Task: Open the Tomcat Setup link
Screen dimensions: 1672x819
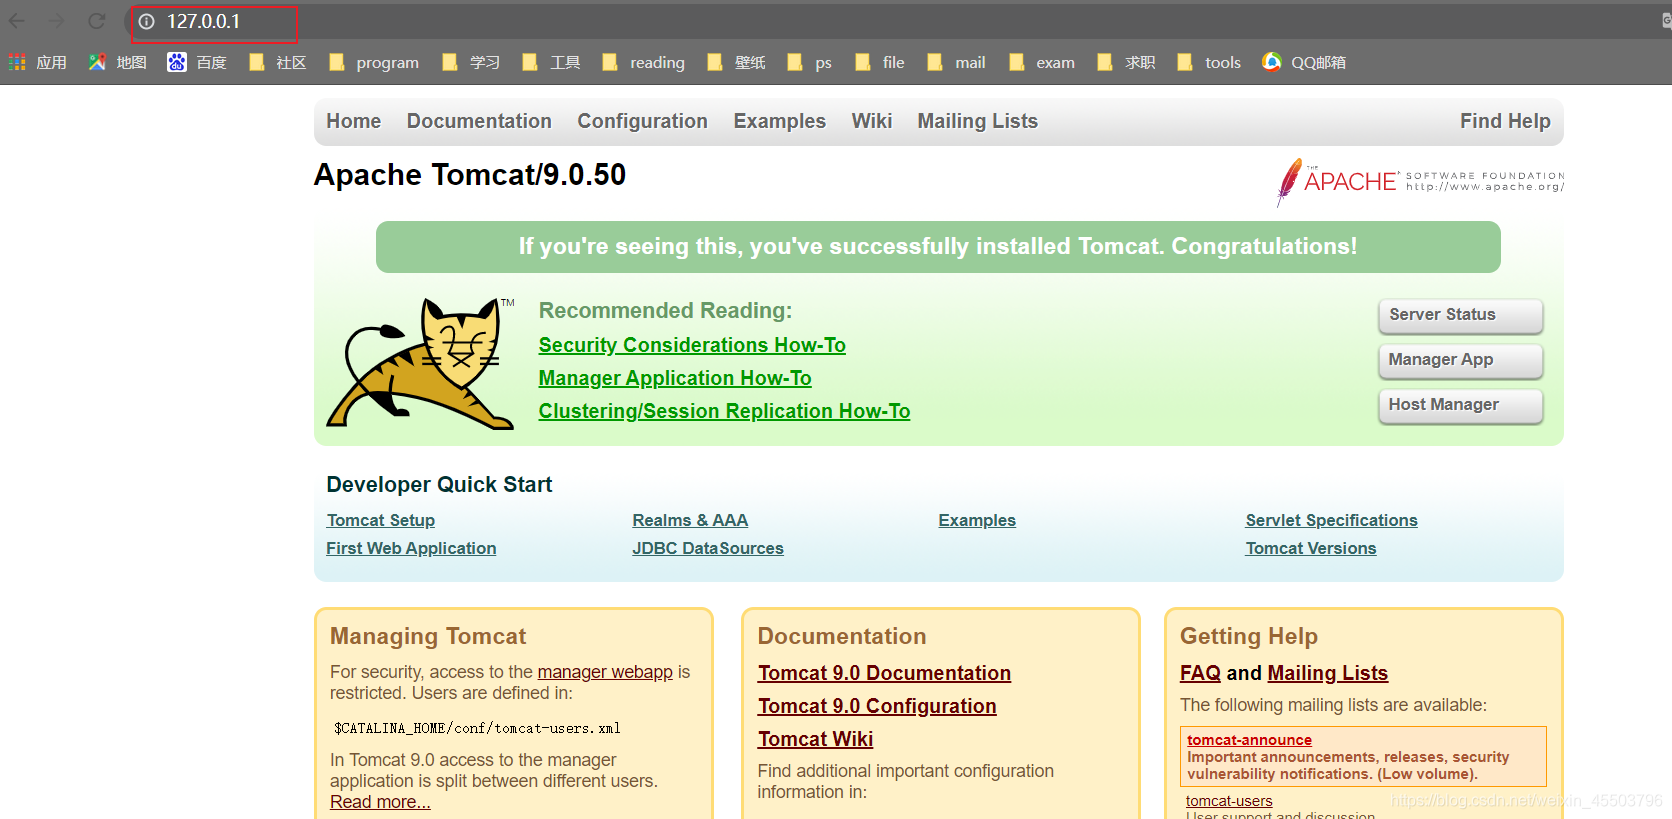Action: 380,520
